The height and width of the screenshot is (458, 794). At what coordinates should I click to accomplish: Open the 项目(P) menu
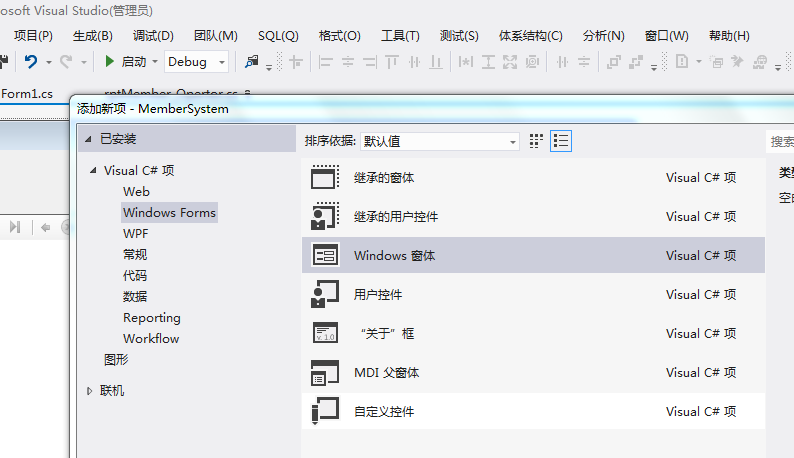click(33, 36)
